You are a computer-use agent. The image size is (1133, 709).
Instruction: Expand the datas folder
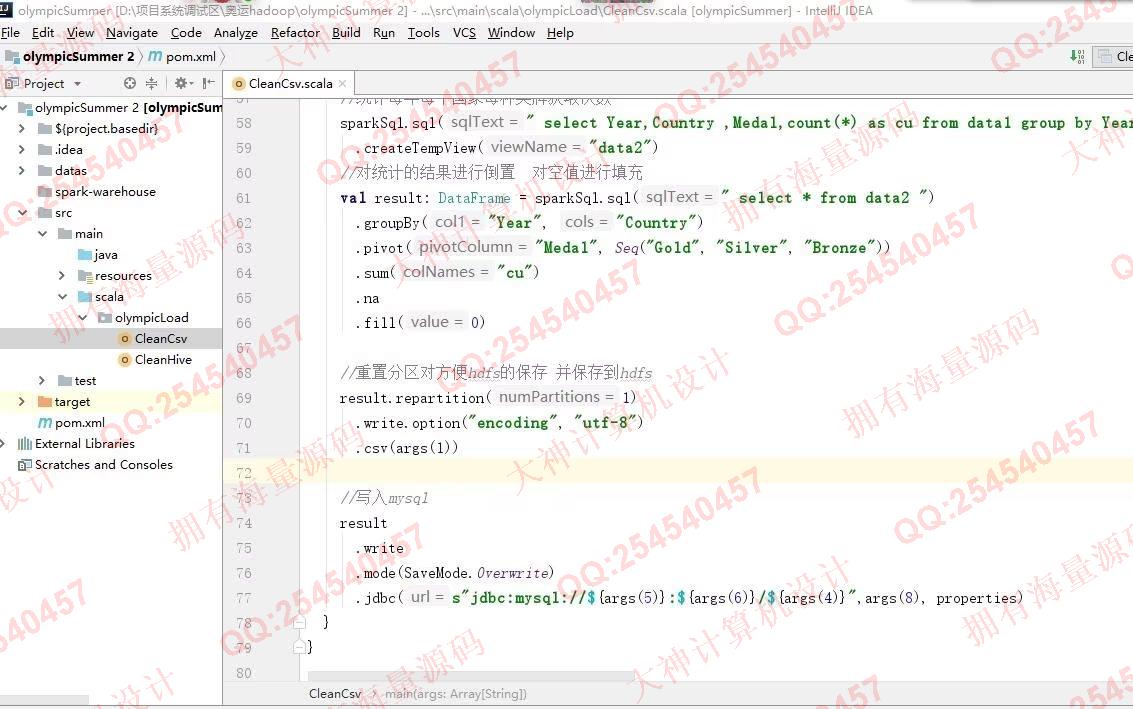coord(22,171)
